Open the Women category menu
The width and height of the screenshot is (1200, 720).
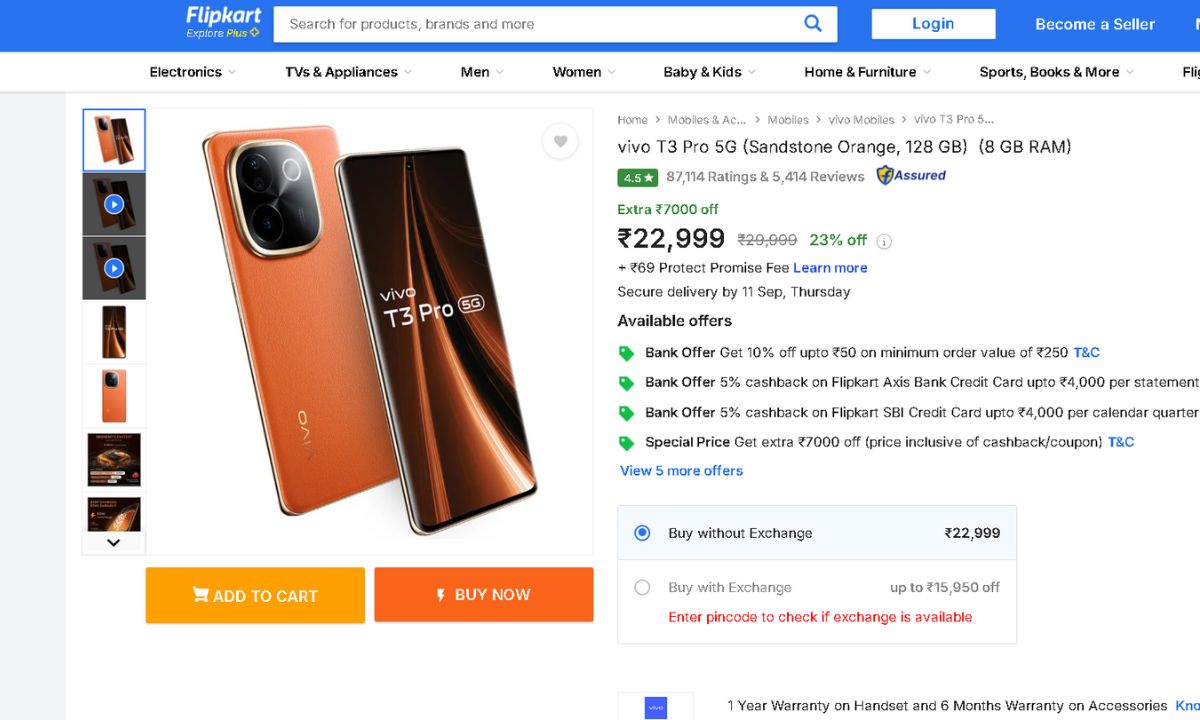click(x=584, y=72)
